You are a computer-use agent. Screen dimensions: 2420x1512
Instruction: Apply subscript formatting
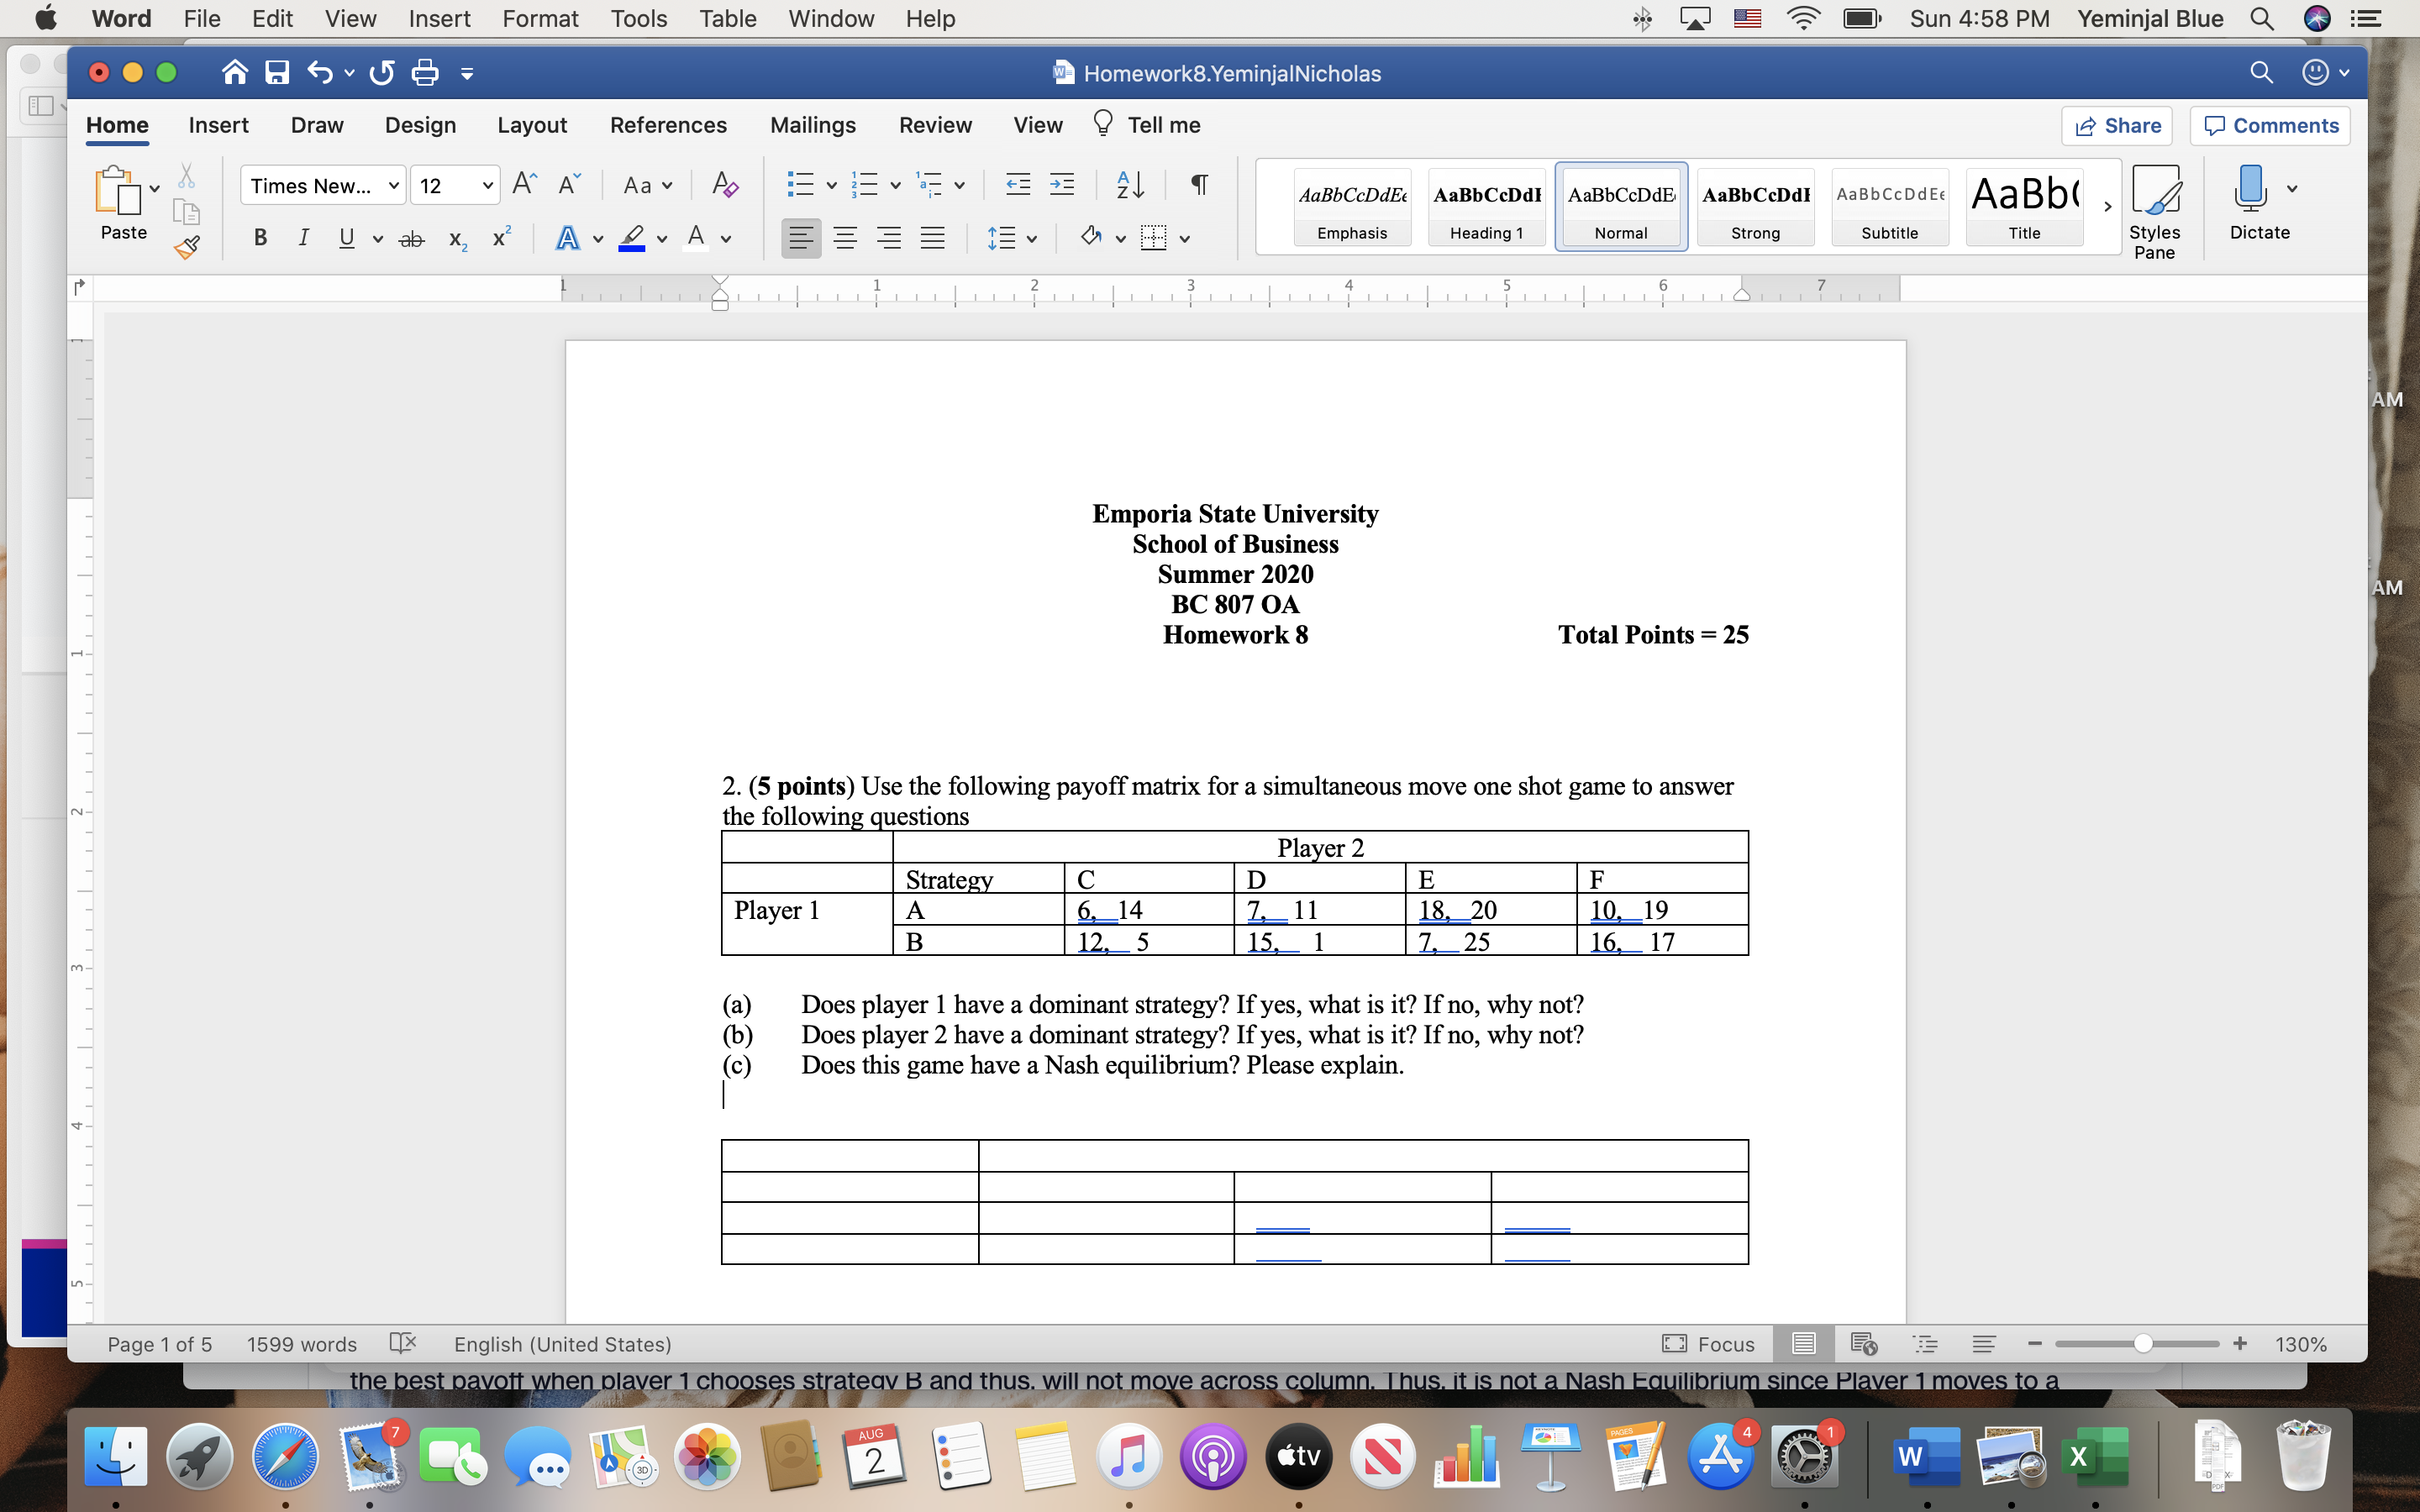(x=457, y=238)
